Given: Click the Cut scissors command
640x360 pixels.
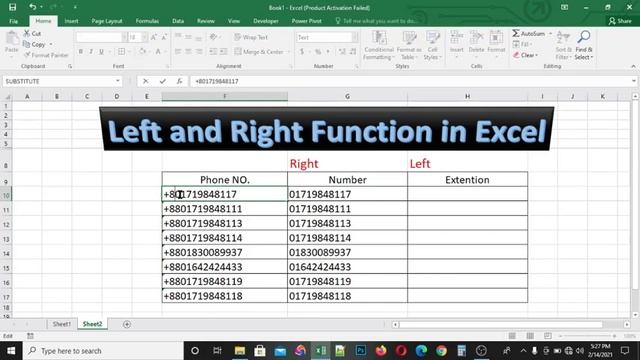Looking at the screenshot, I should coord(32,33).
